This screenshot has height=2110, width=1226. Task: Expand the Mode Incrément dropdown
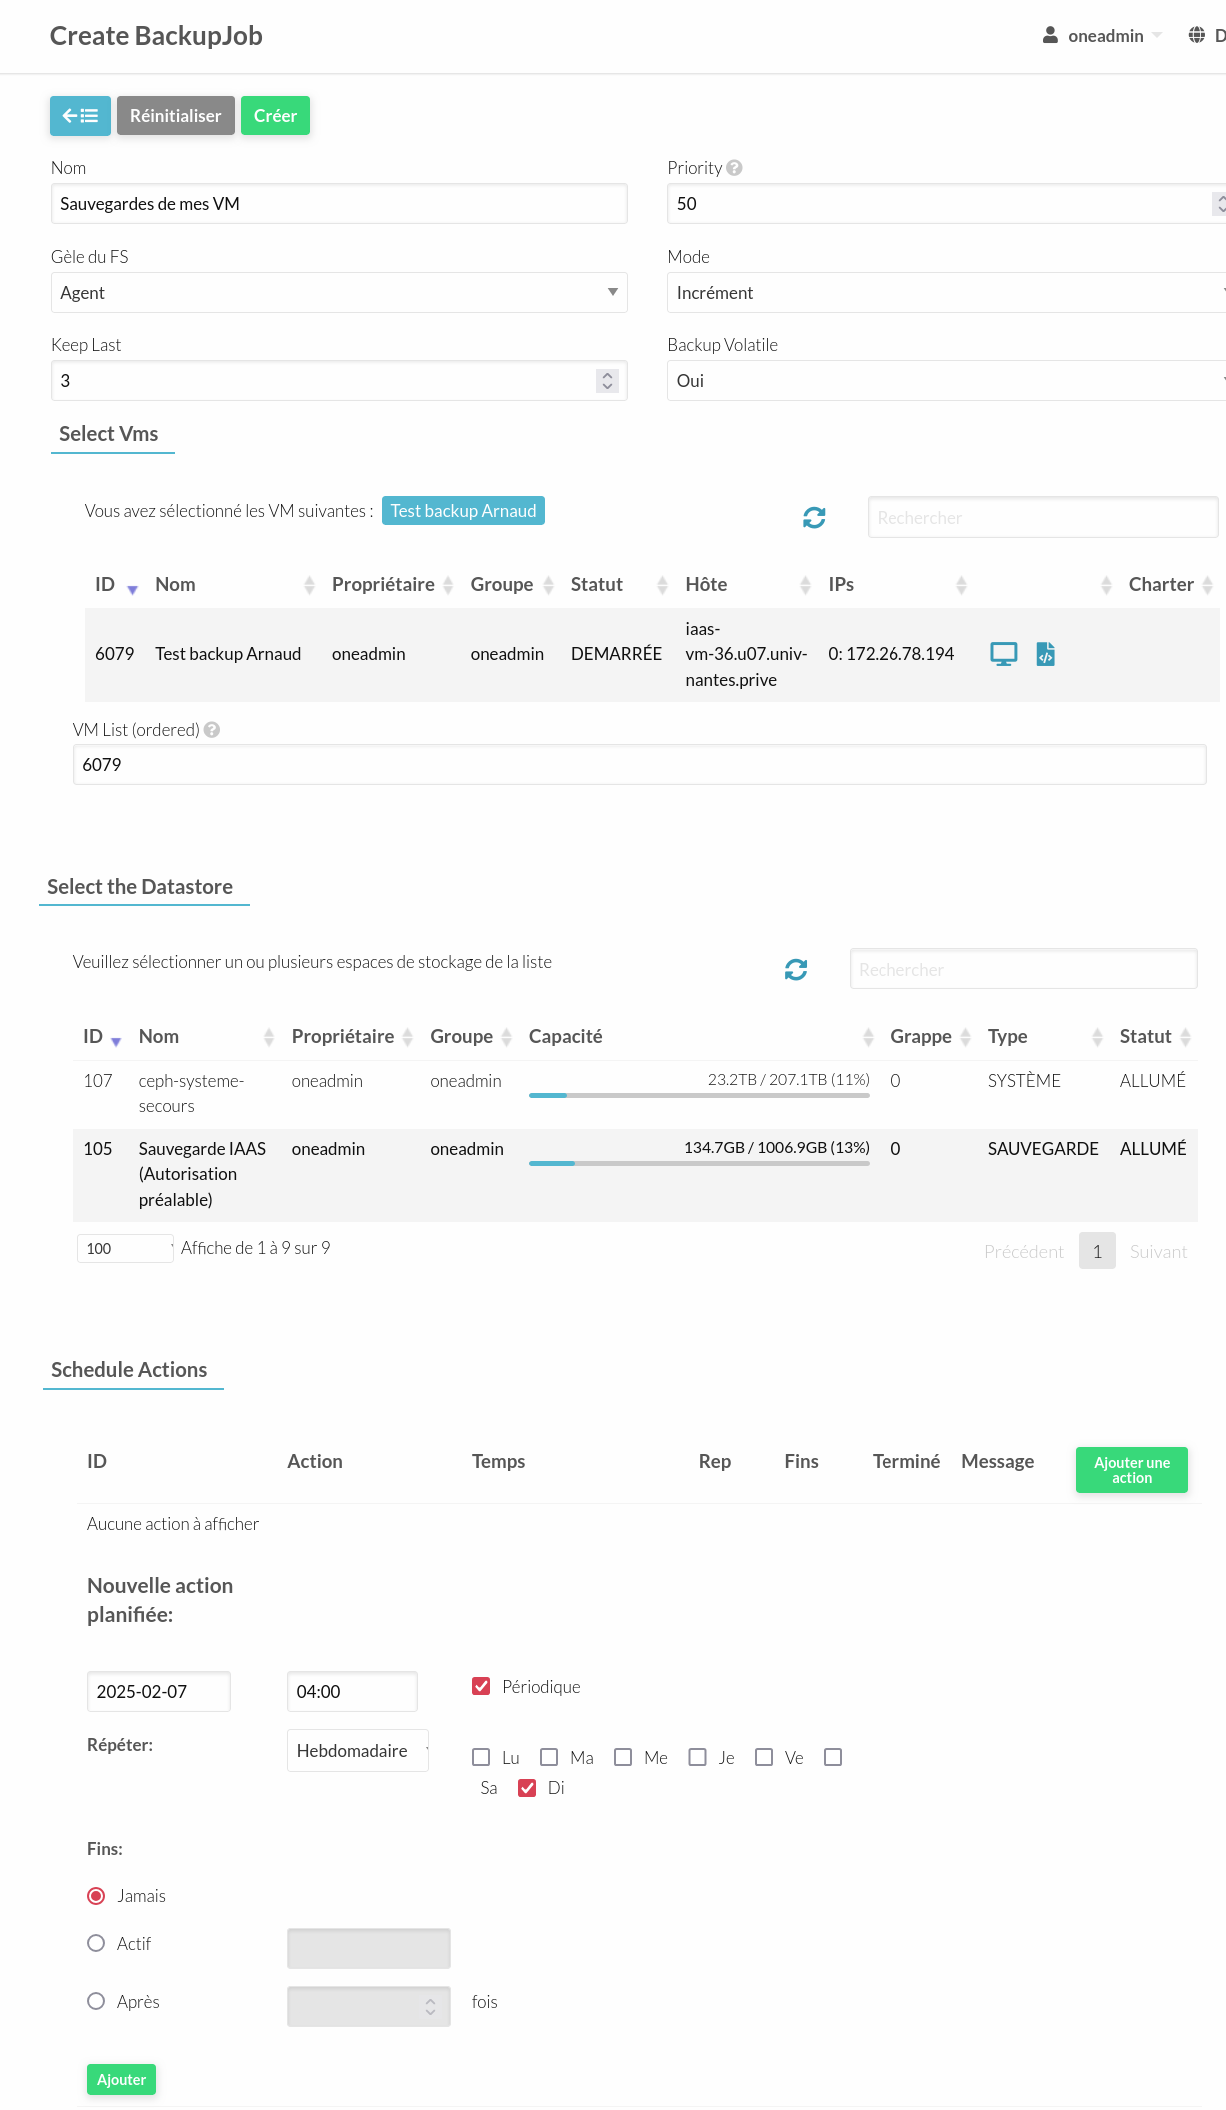[945, 293]
